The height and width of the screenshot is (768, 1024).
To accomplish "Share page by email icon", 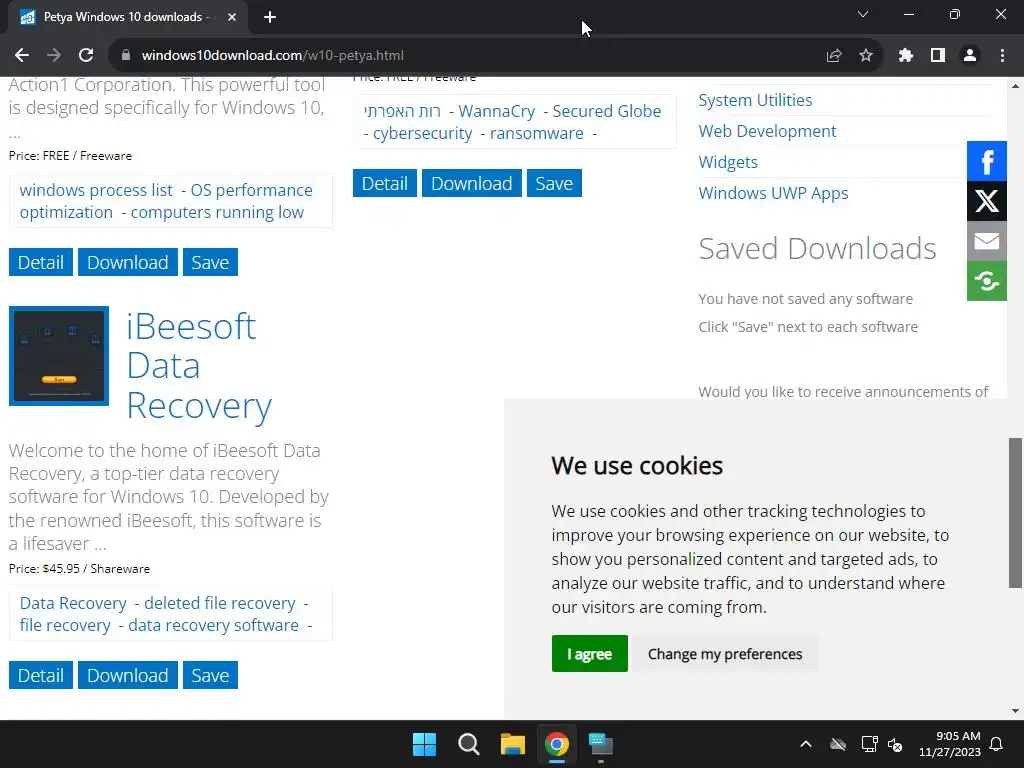I will pos(987,241).
